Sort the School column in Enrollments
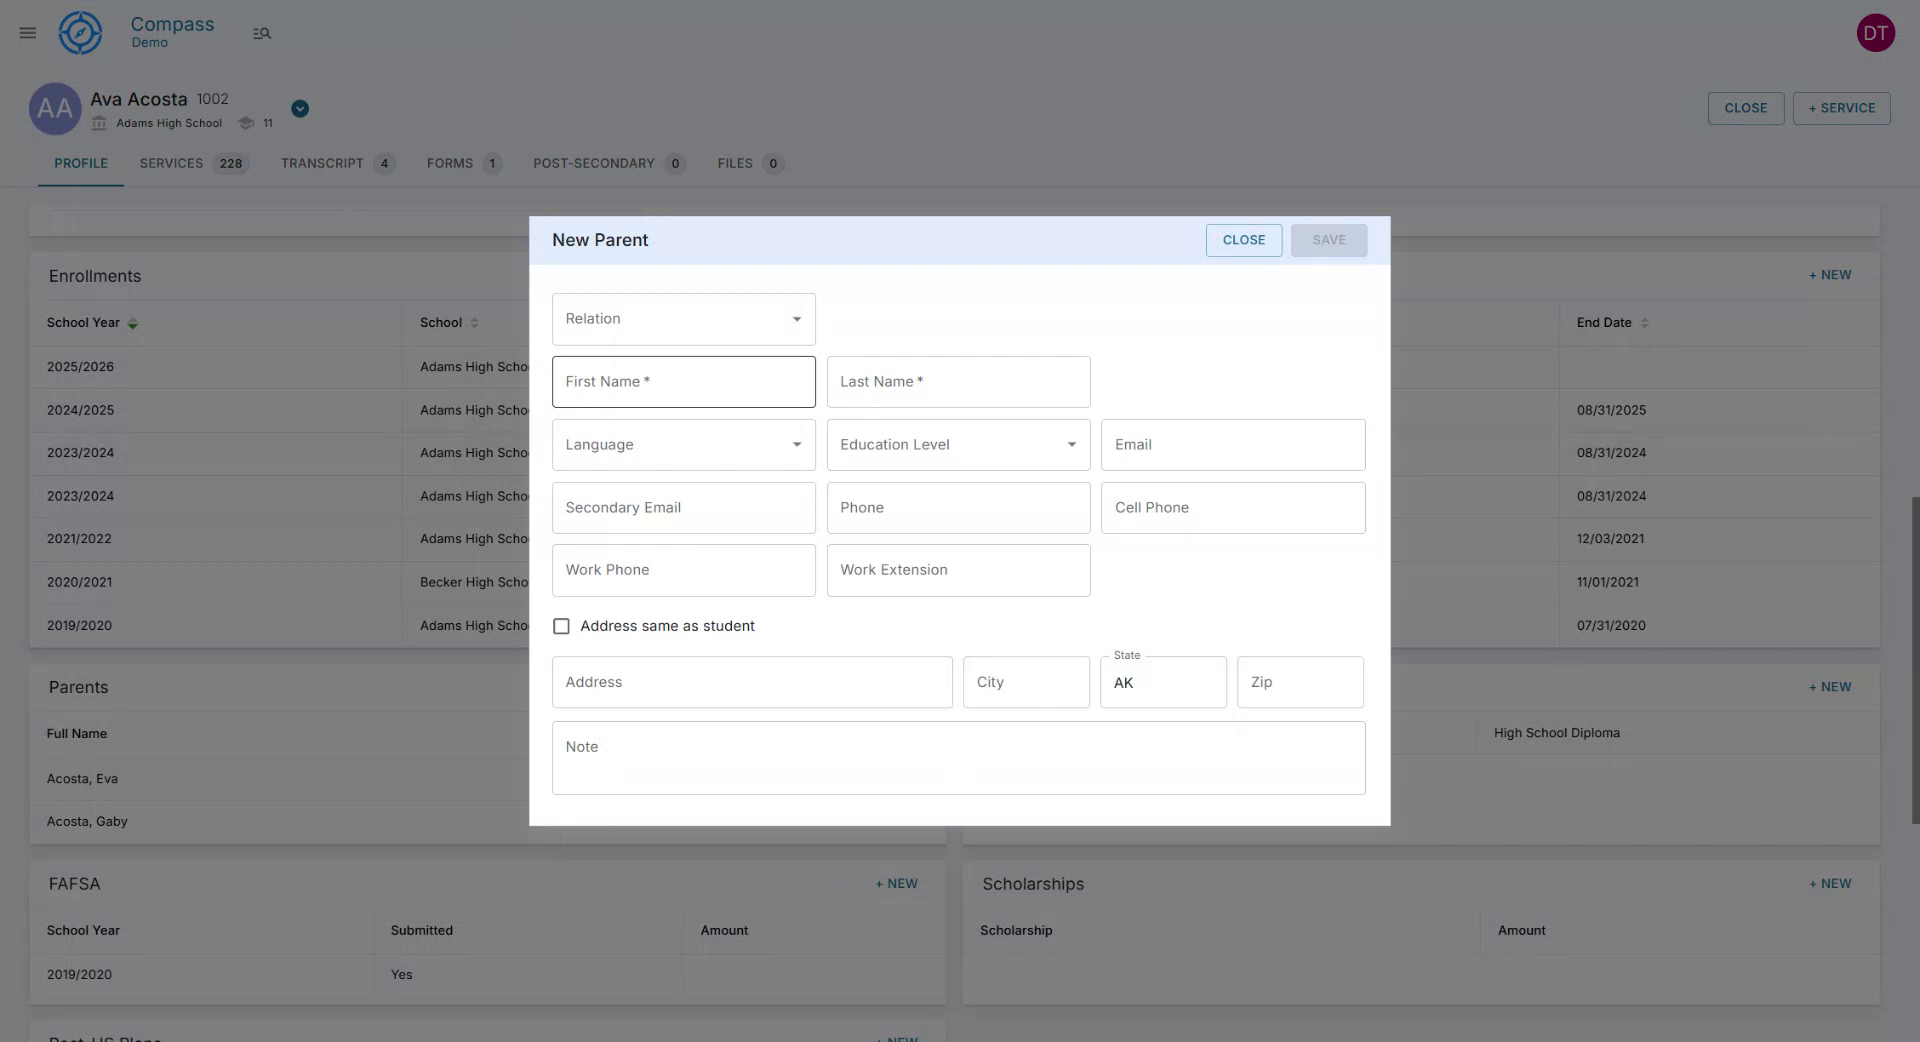Screen dimensions: 1920x1042 pos(473,323)
